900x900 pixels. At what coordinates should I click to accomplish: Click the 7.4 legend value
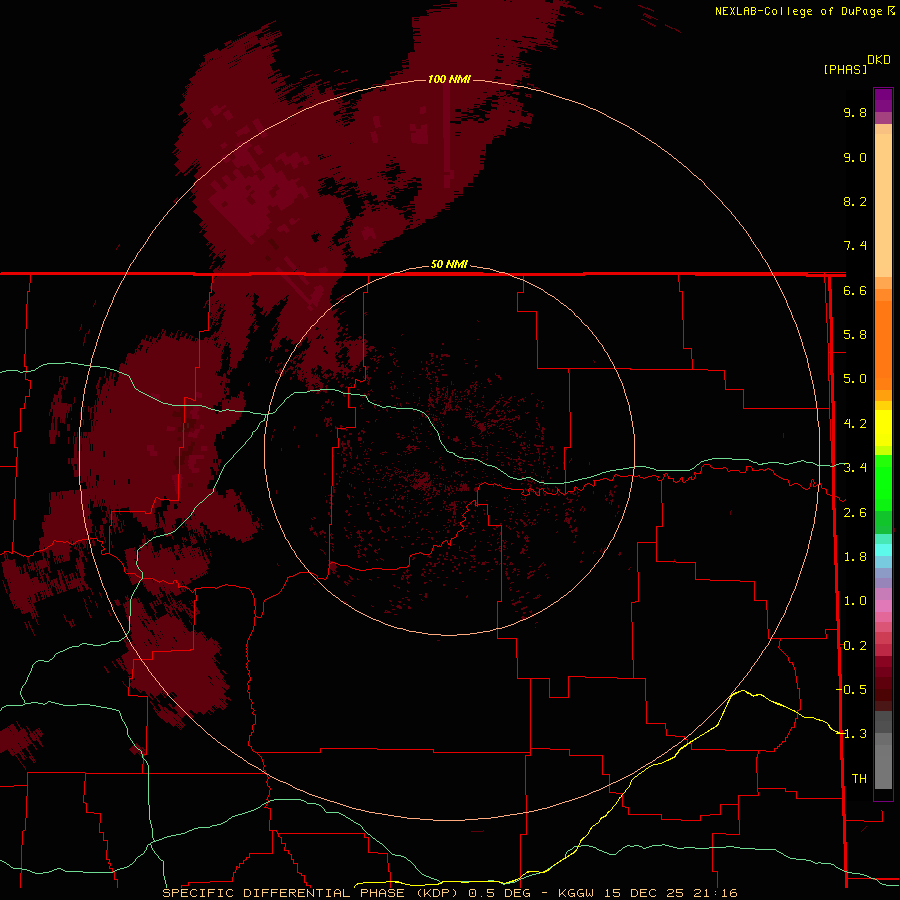point(855,246)
